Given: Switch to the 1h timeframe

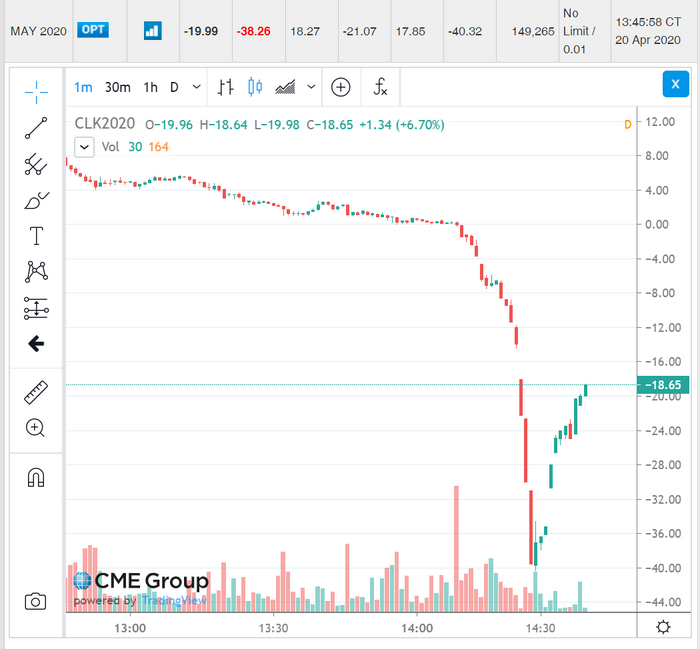Looking at the screenshot, I should (150, 87).
